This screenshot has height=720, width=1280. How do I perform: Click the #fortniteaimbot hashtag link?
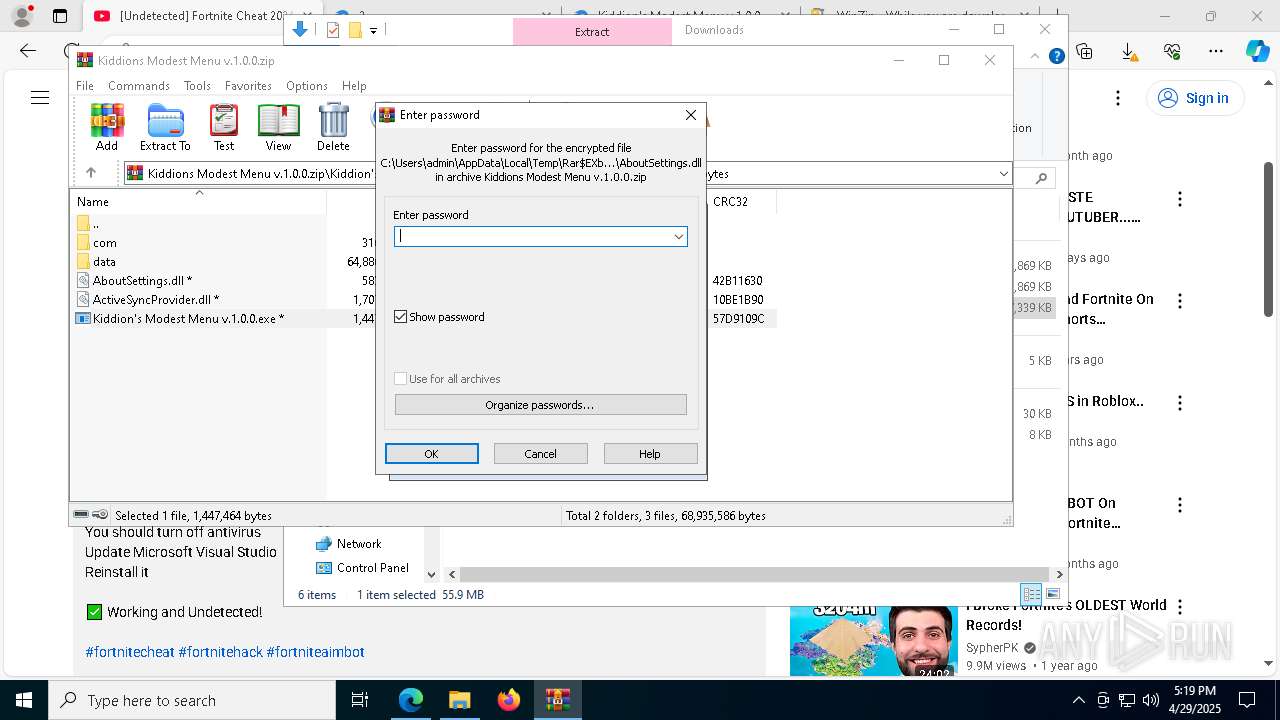[x=315, y=652]
